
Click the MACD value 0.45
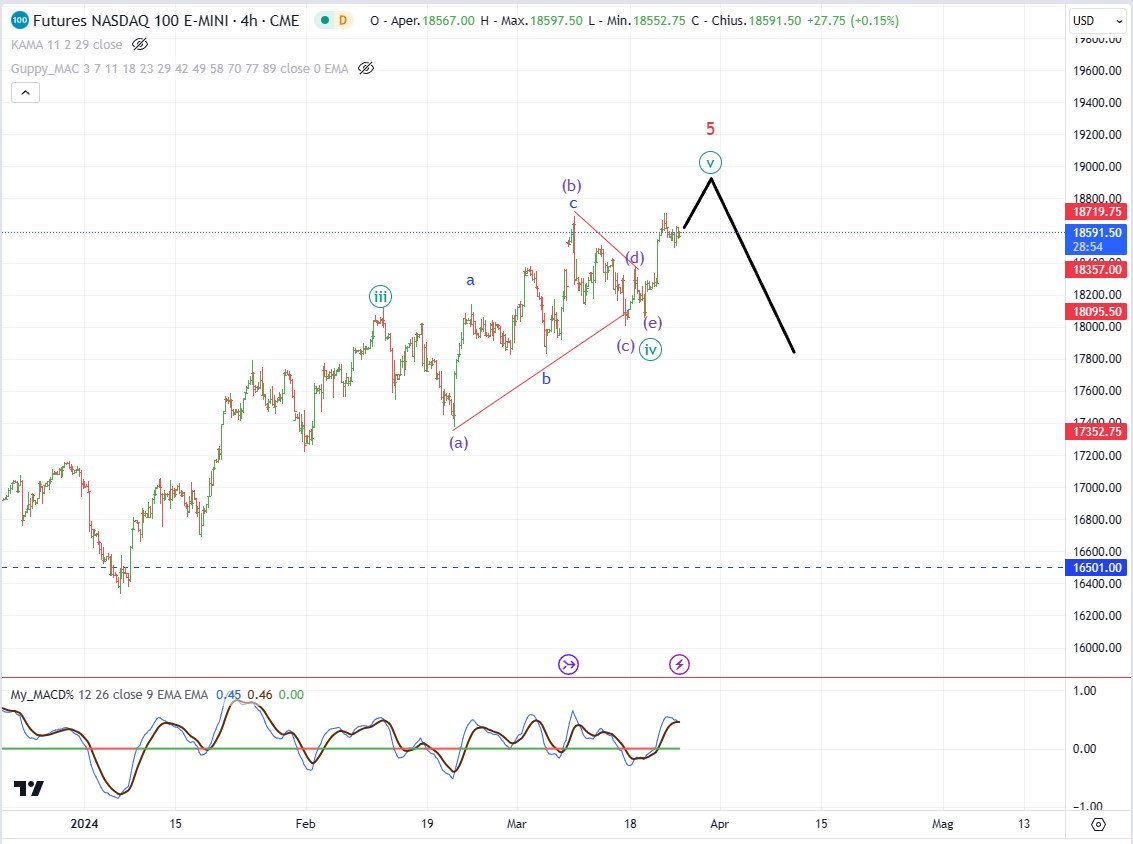228,694
